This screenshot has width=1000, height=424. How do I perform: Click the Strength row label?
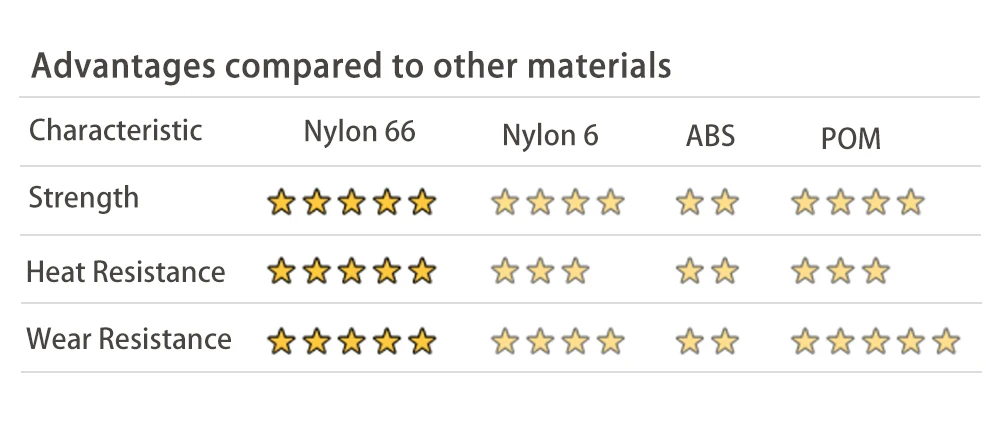[x=84, y=198]
